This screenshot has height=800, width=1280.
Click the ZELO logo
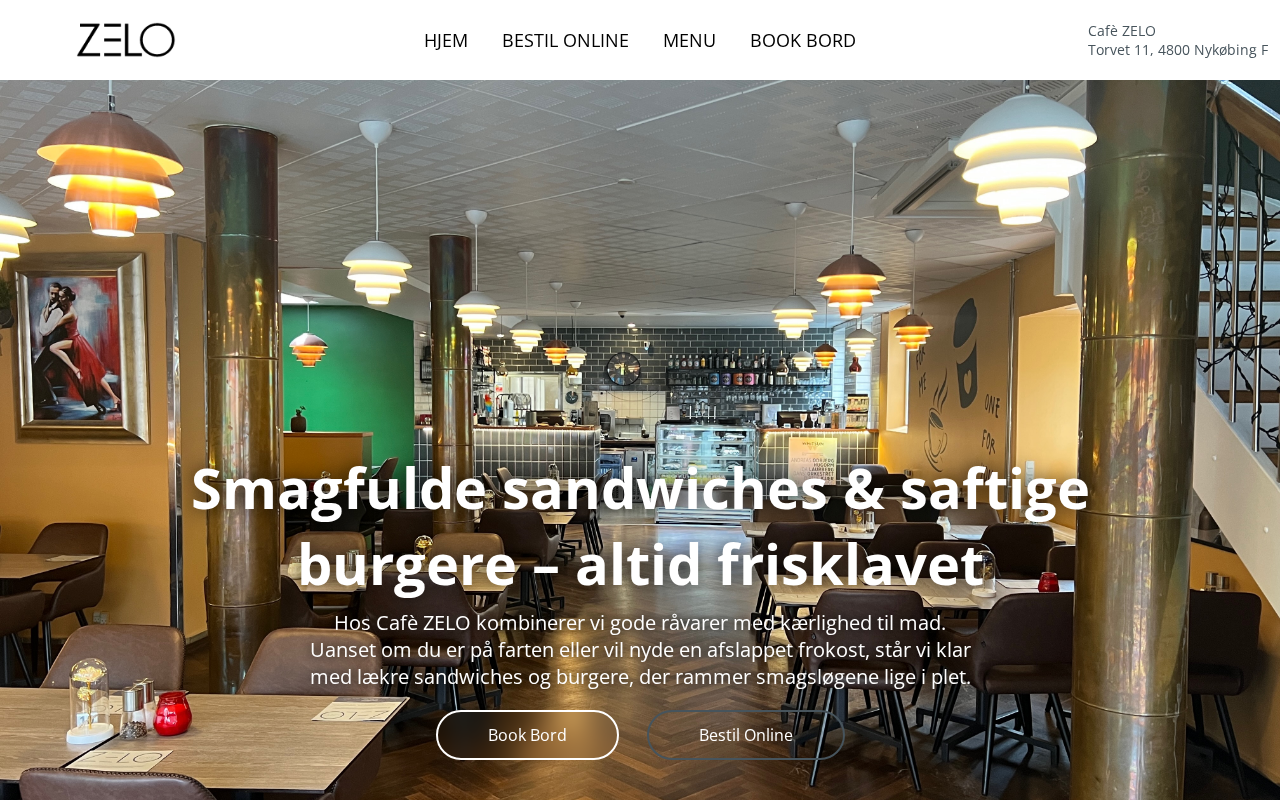126,40
